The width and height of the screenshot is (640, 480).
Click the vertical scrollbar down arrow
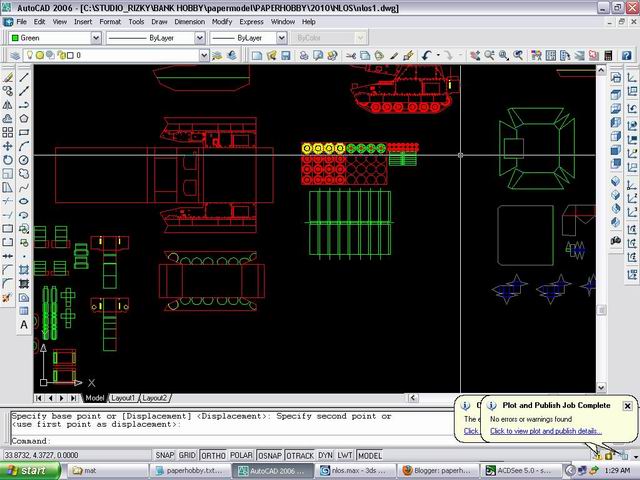[601, 387]
